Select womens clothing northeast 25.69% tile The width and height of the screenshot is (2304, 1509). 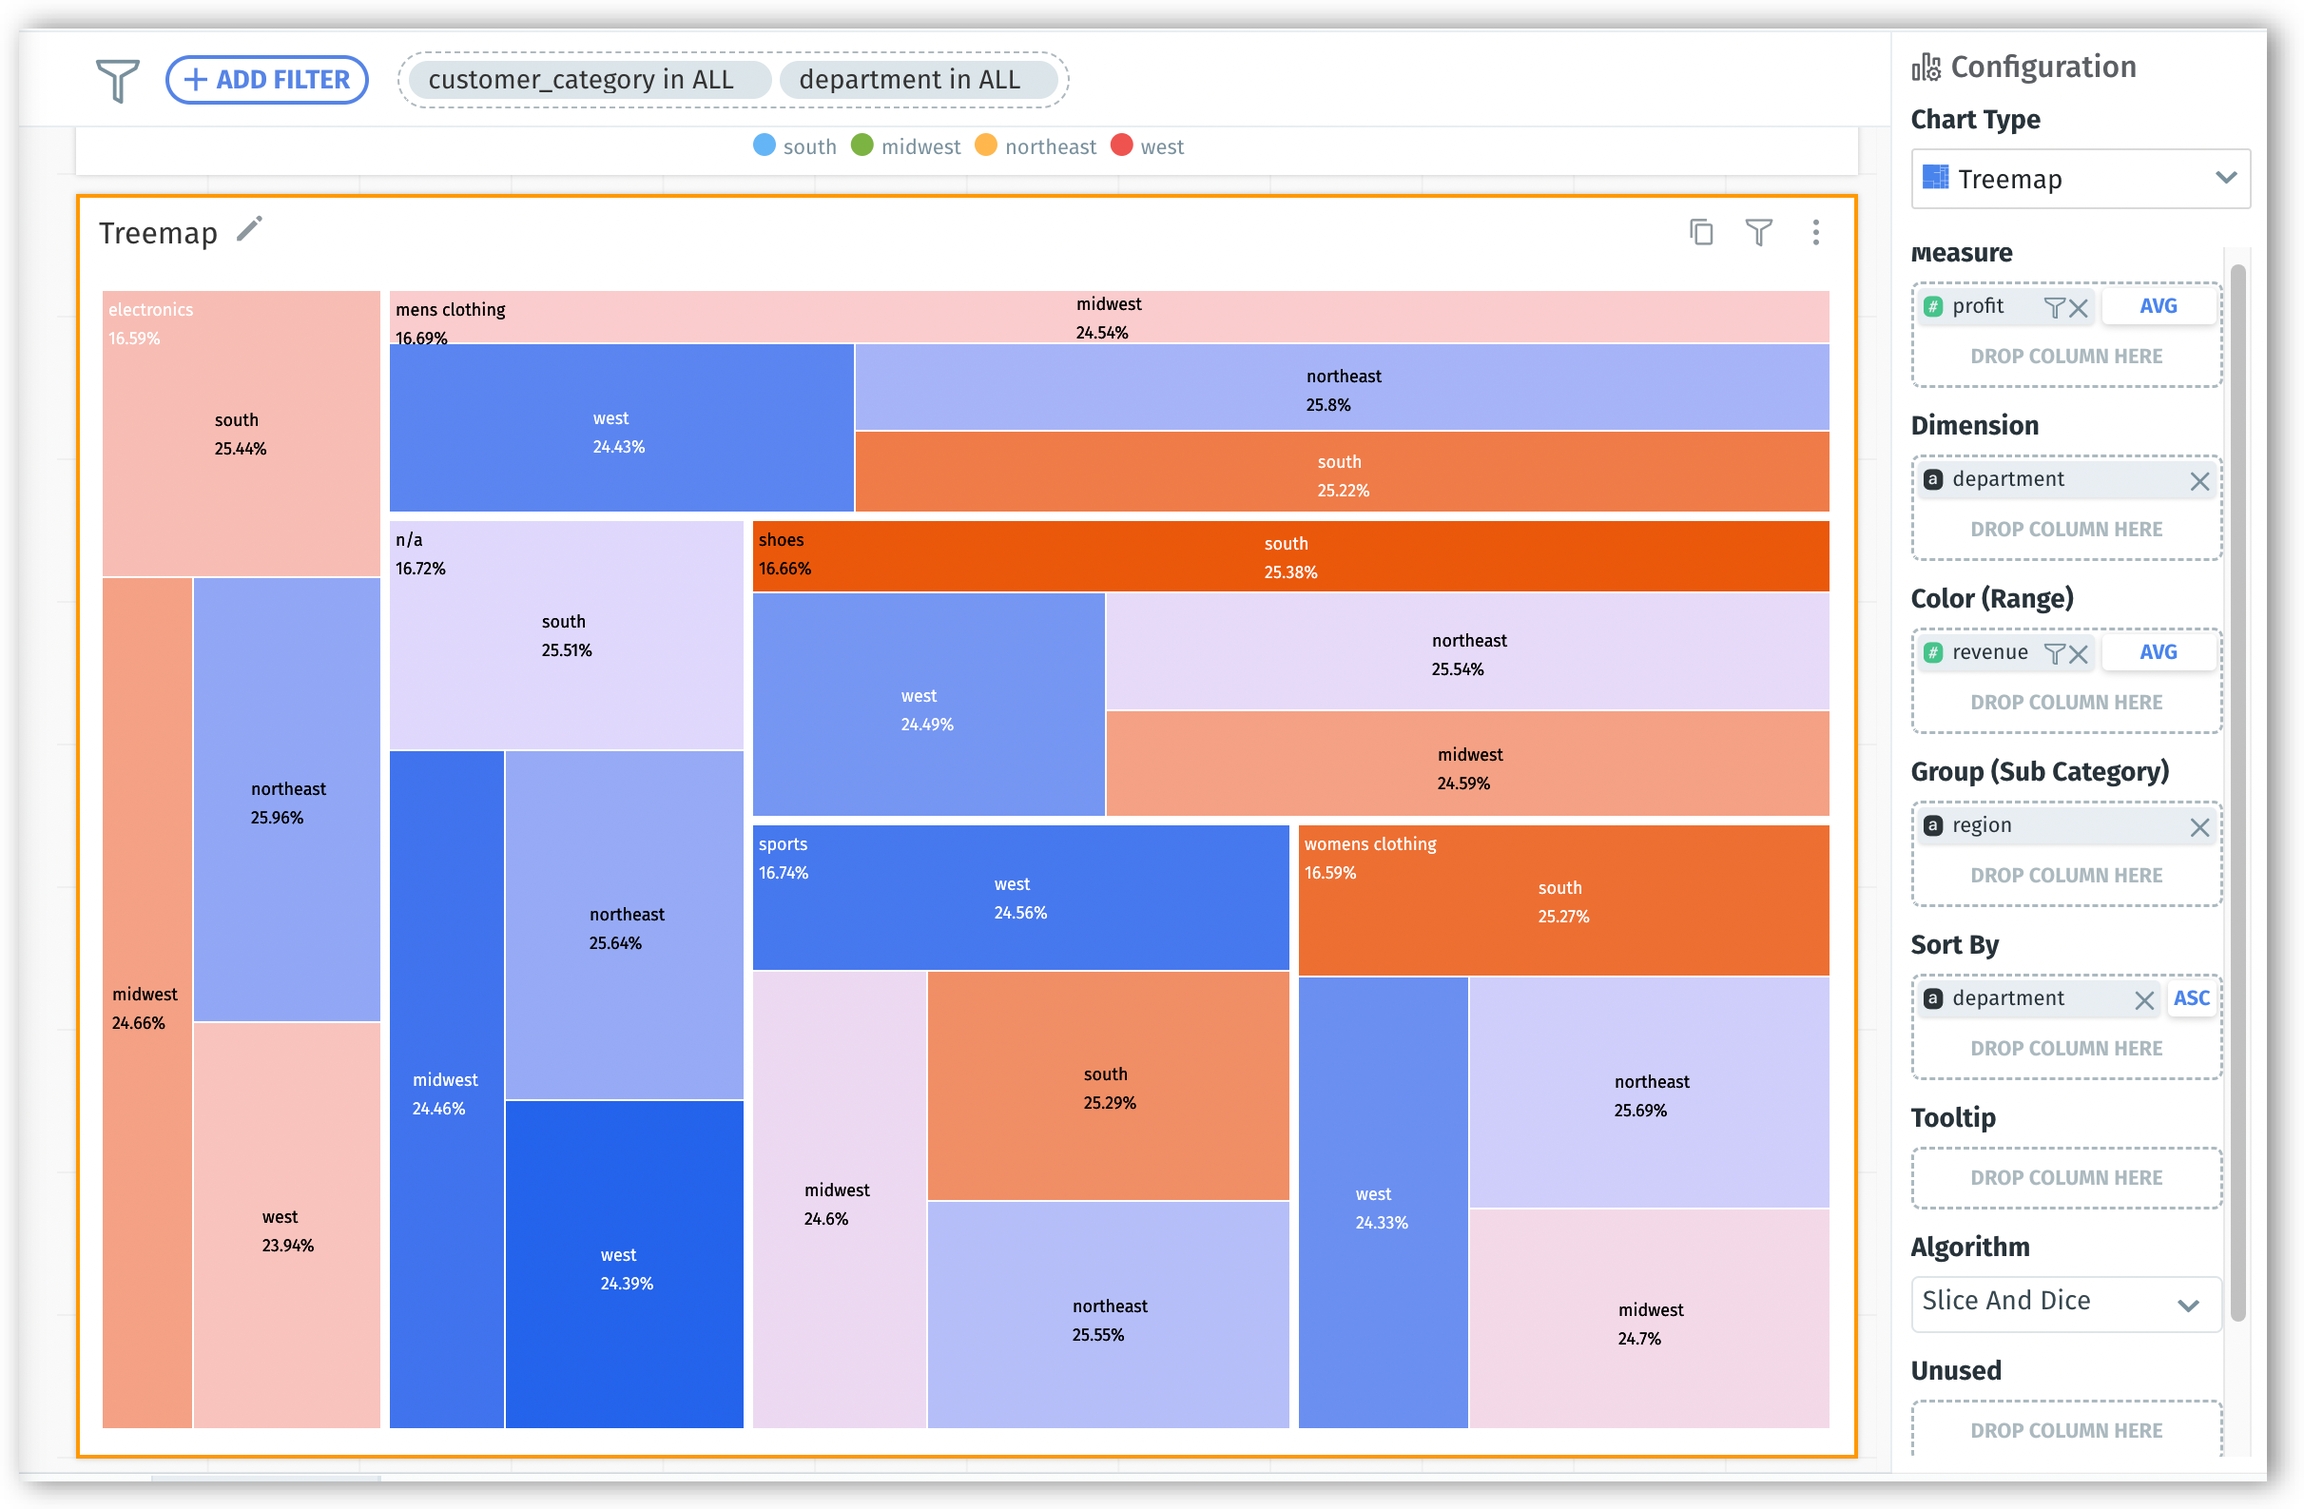pos(1649,1093)
